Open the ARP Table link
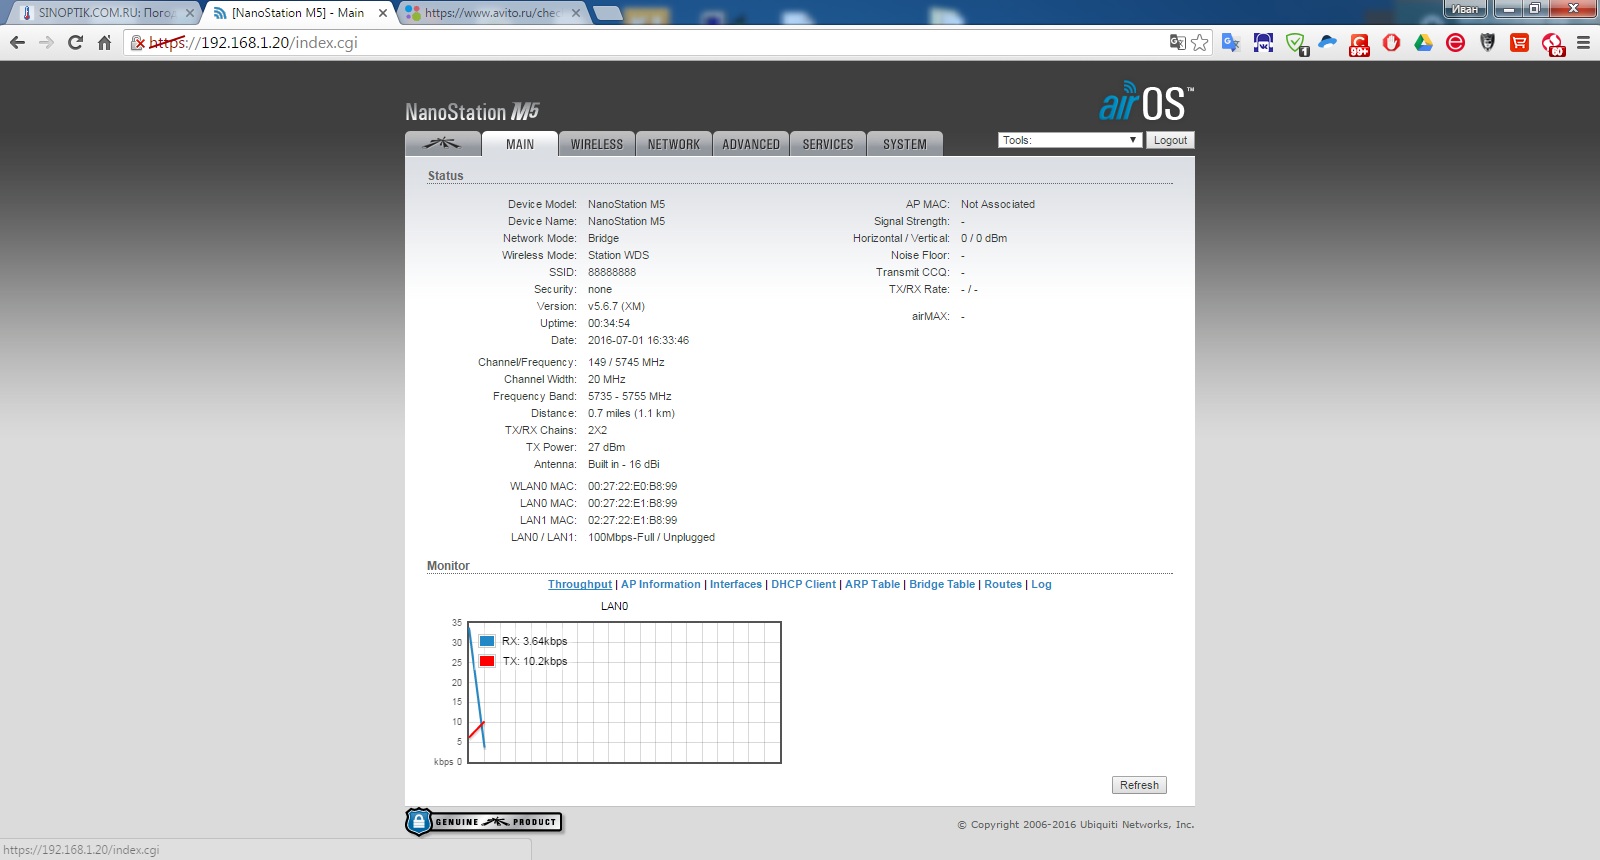Image resolution: width=1600 pixels, height=860 pixels. (872, 584)
